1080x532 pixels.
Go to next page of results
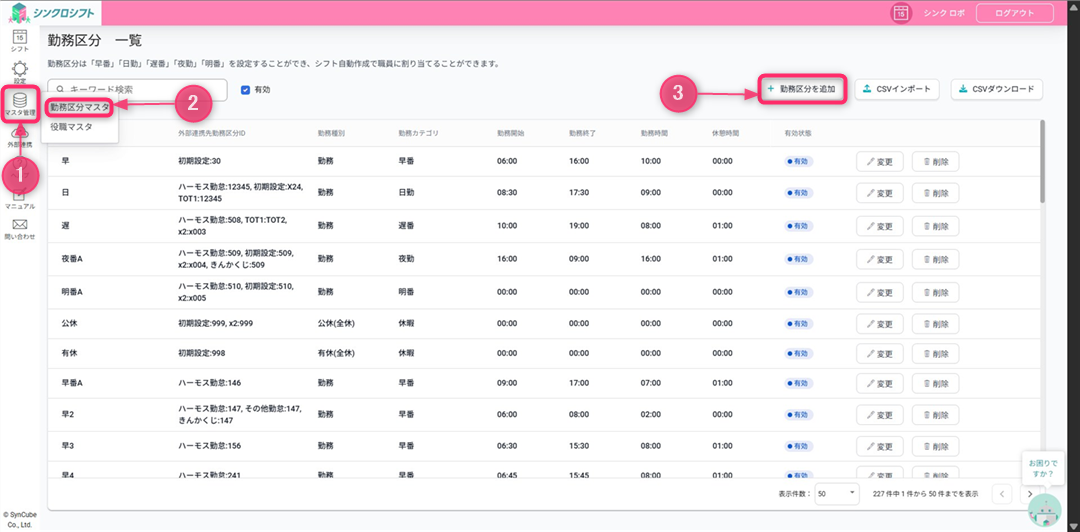1029,493
